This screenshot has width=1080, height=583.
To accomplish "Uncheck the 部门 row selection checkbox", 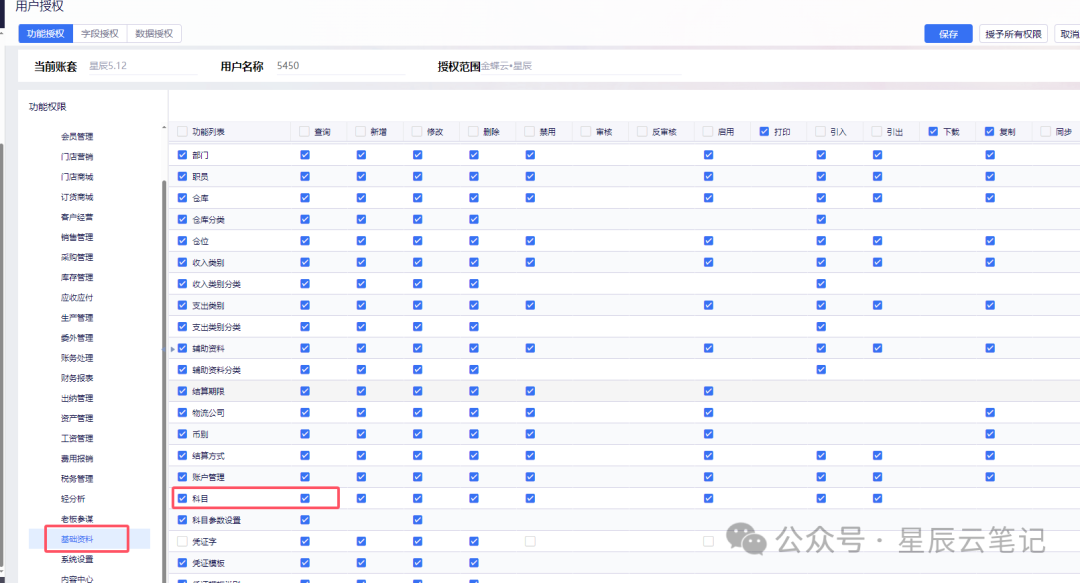I will [x=183, y=155].
